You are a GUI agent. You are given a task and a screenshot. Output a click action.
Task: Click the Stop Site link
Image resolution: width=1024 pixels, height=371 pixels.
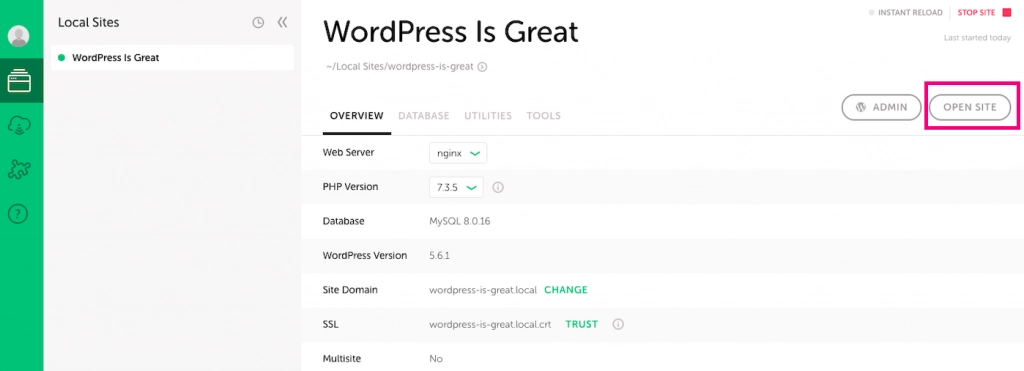pyautogui.click(x=976, y=12)
